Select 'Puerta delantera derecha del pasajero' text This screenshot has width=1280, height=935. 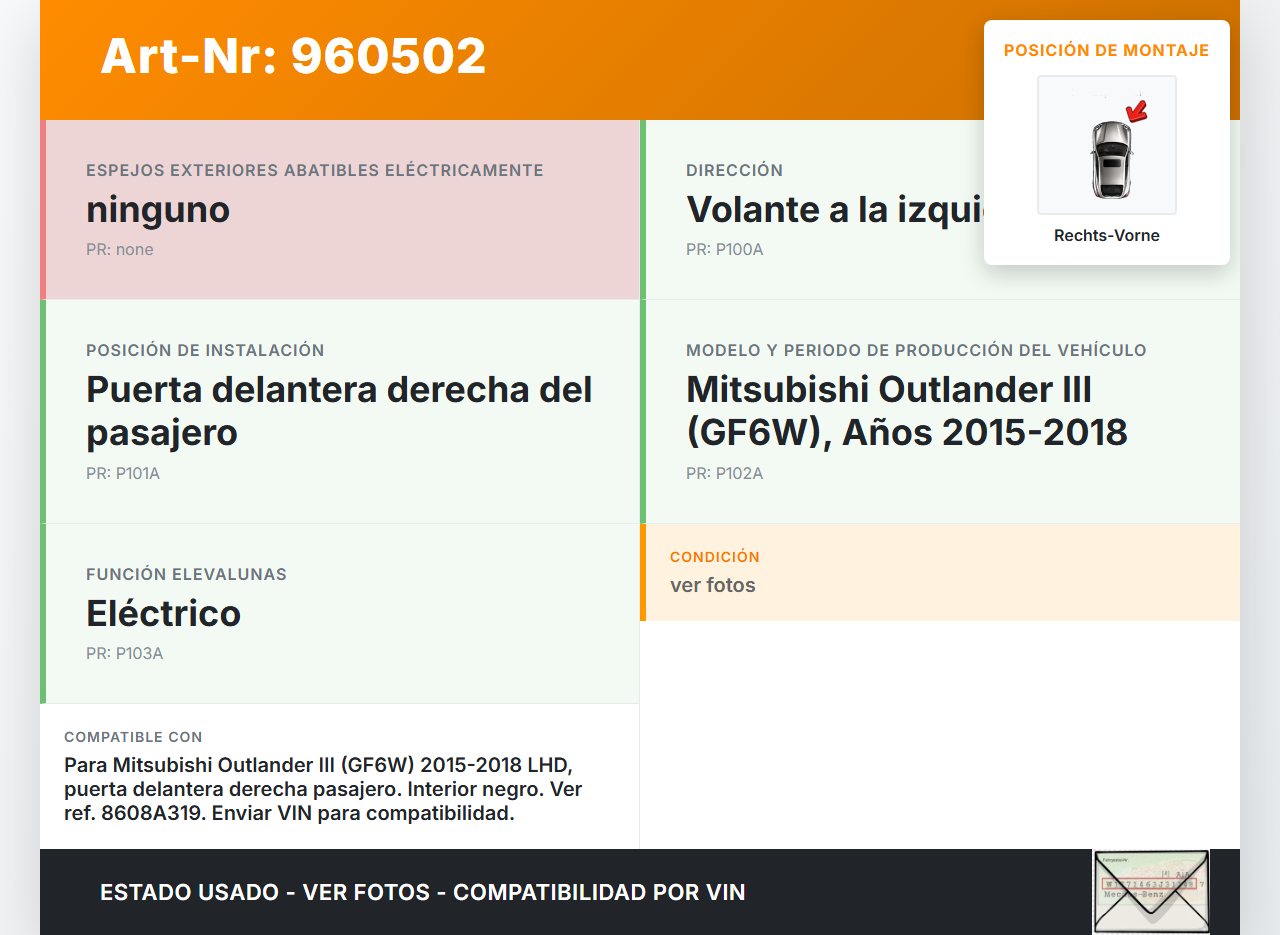tap(339, 411)
